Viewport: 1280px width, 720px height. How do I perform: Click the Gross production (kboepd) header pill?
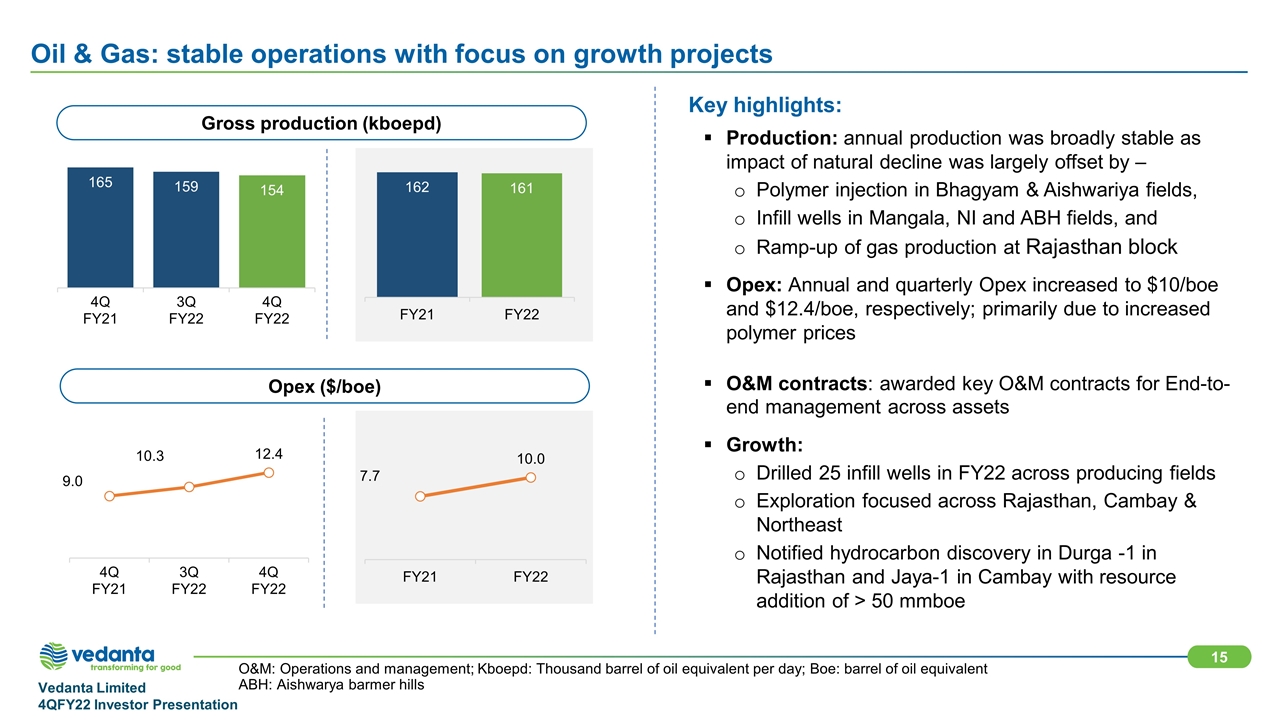(x=322, y=123)
